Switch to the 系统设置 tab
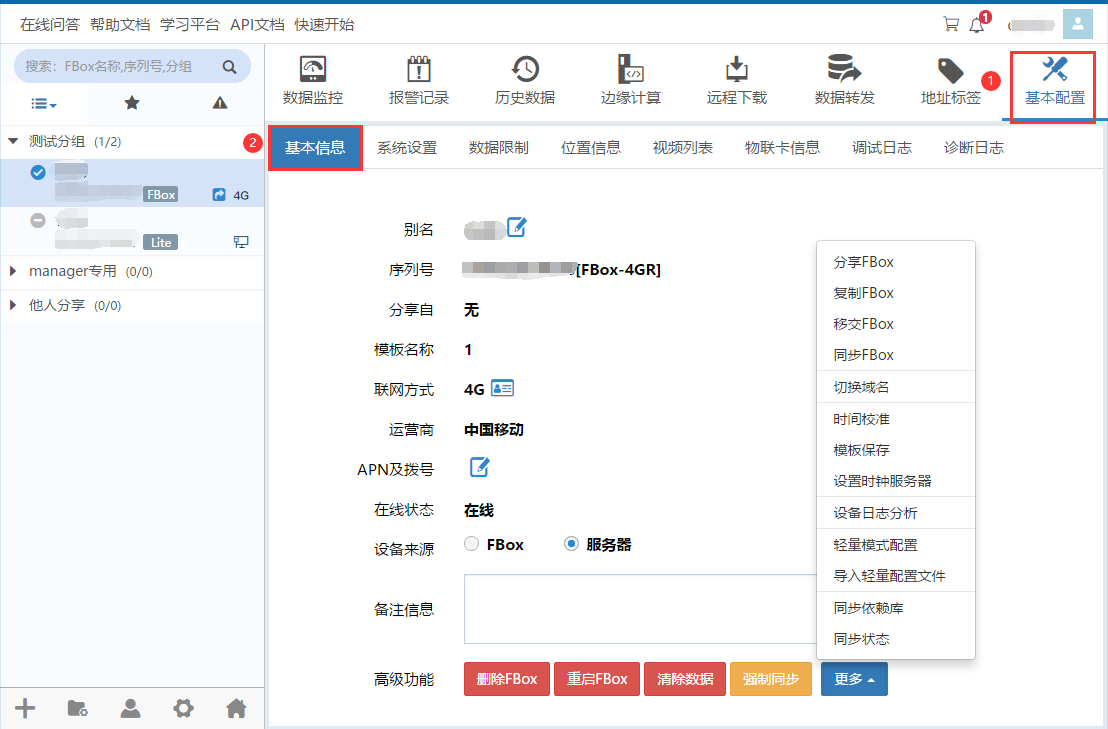 pos(407,148)
